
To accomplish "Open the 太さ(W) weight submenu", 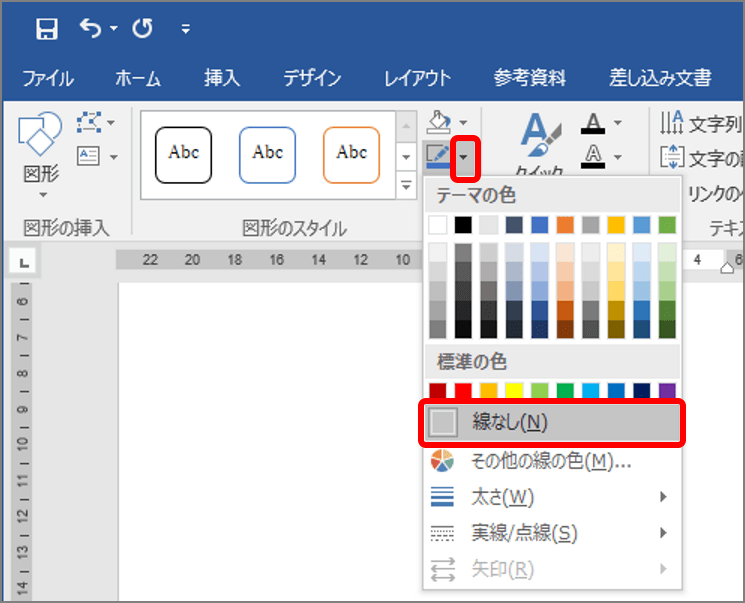I will (x=552, y=497).
